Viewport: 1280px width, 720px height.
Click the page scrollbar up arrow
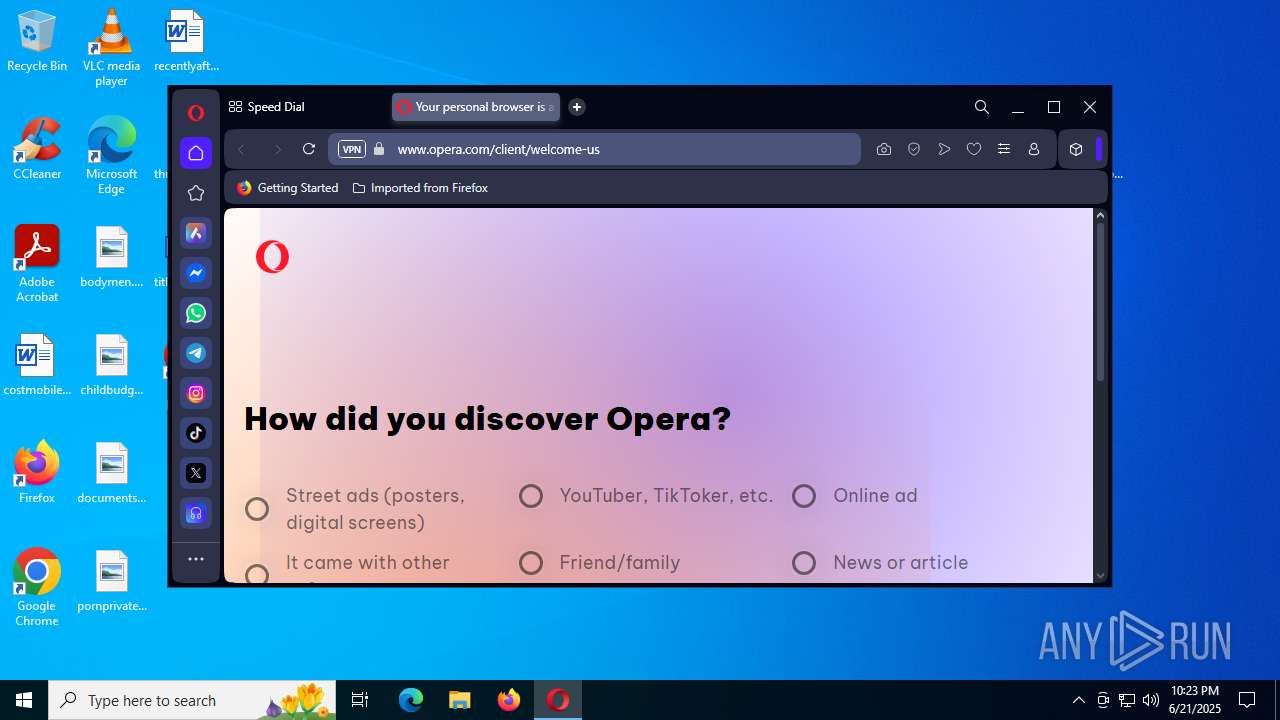pos(1100,215)
